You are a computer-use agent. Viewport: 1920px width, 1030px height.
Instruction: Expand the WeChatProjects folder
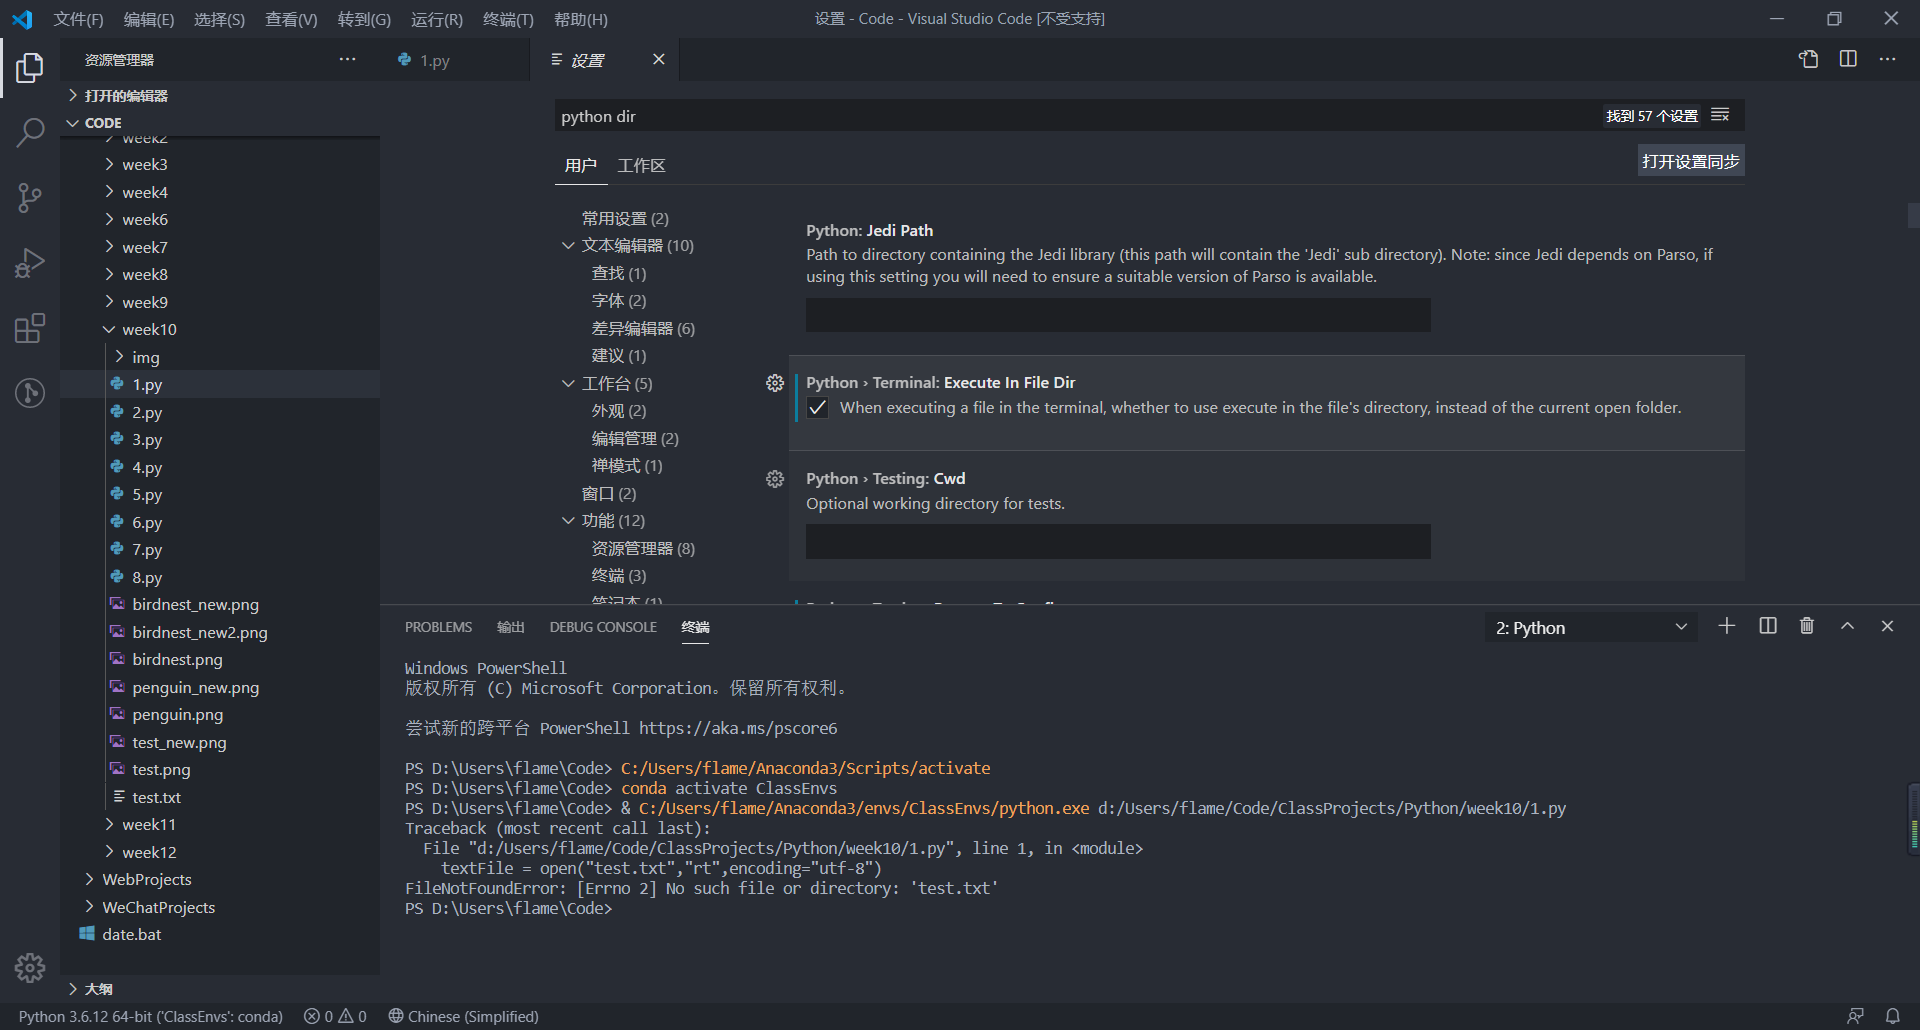tap(158, 908)
